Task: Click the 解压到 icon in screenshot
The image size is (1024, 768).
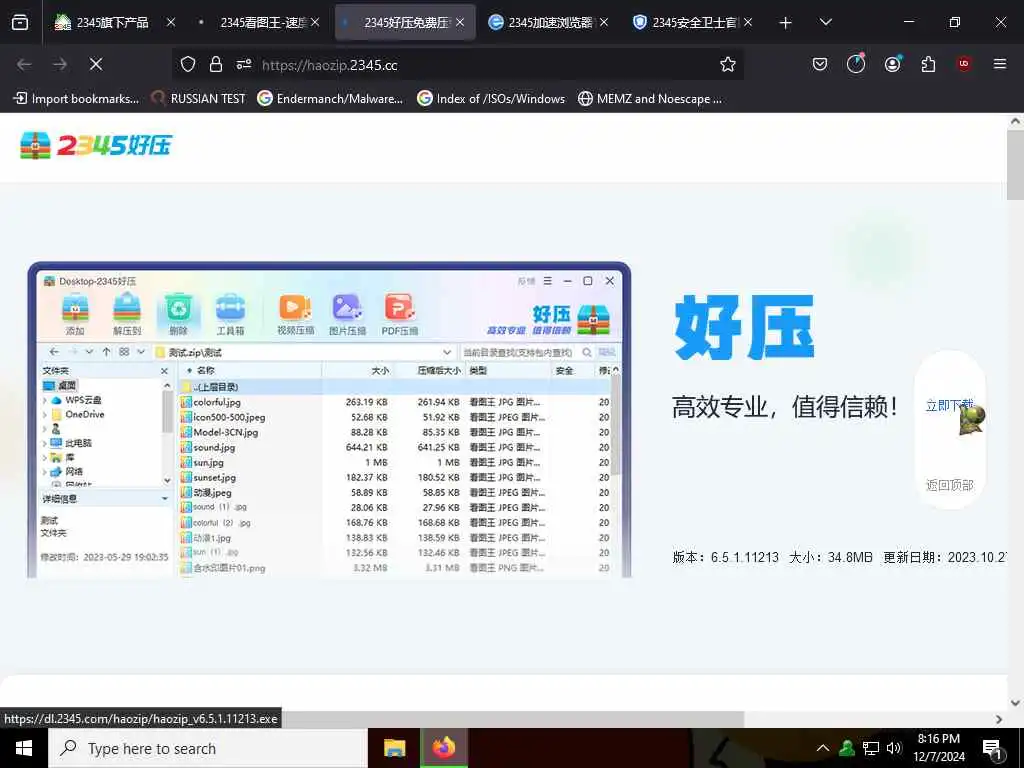Action: pyautogui.click(x=127, y=315)
